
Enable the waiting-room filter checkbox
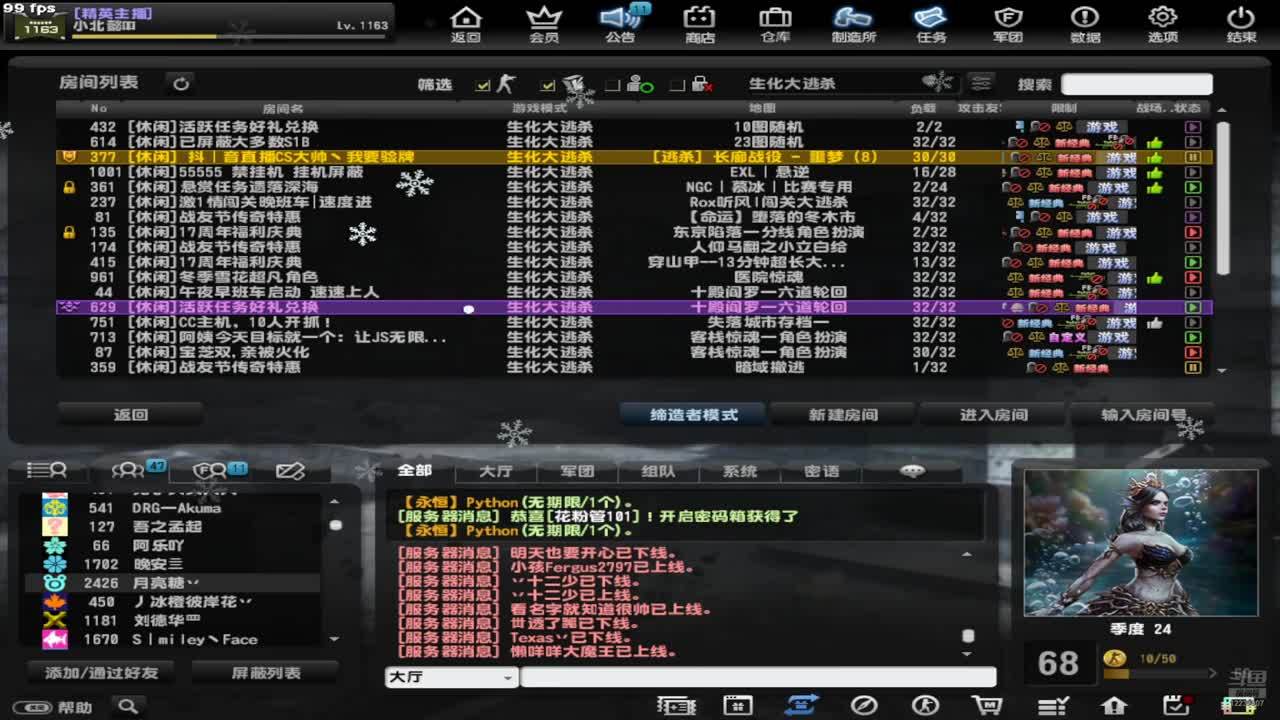pos(613,85)
